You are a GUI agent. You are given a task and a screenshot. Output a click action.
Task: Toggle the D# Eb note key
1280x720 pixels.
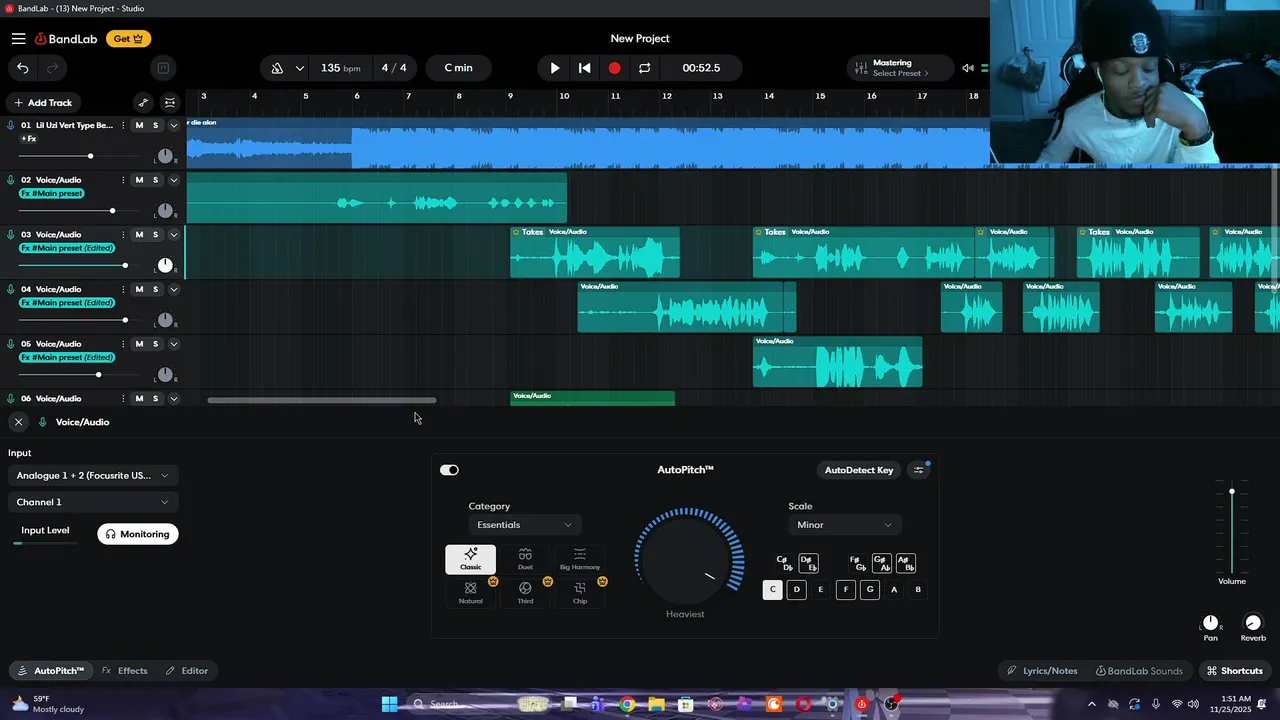(808, 563)
